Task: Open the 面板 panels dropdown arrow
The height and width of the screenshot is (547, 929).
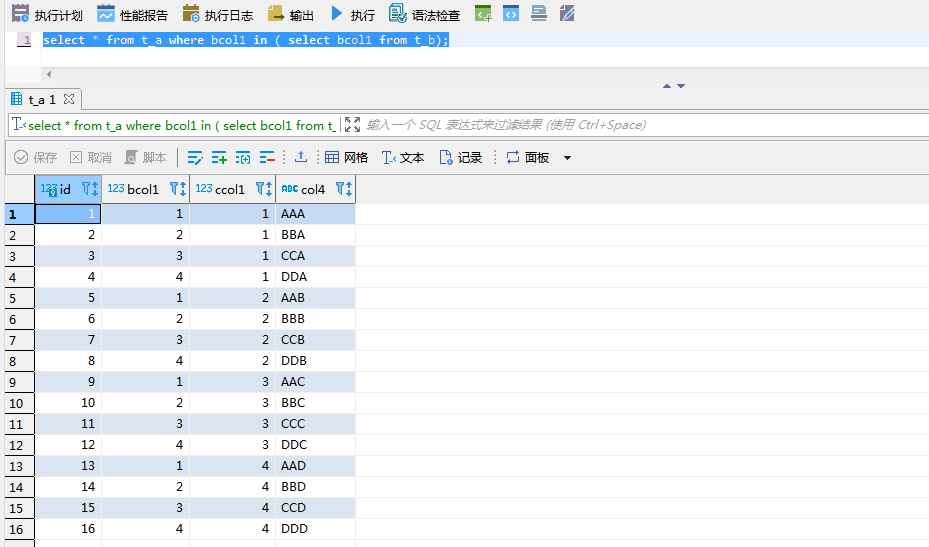Action: (568, 158)
